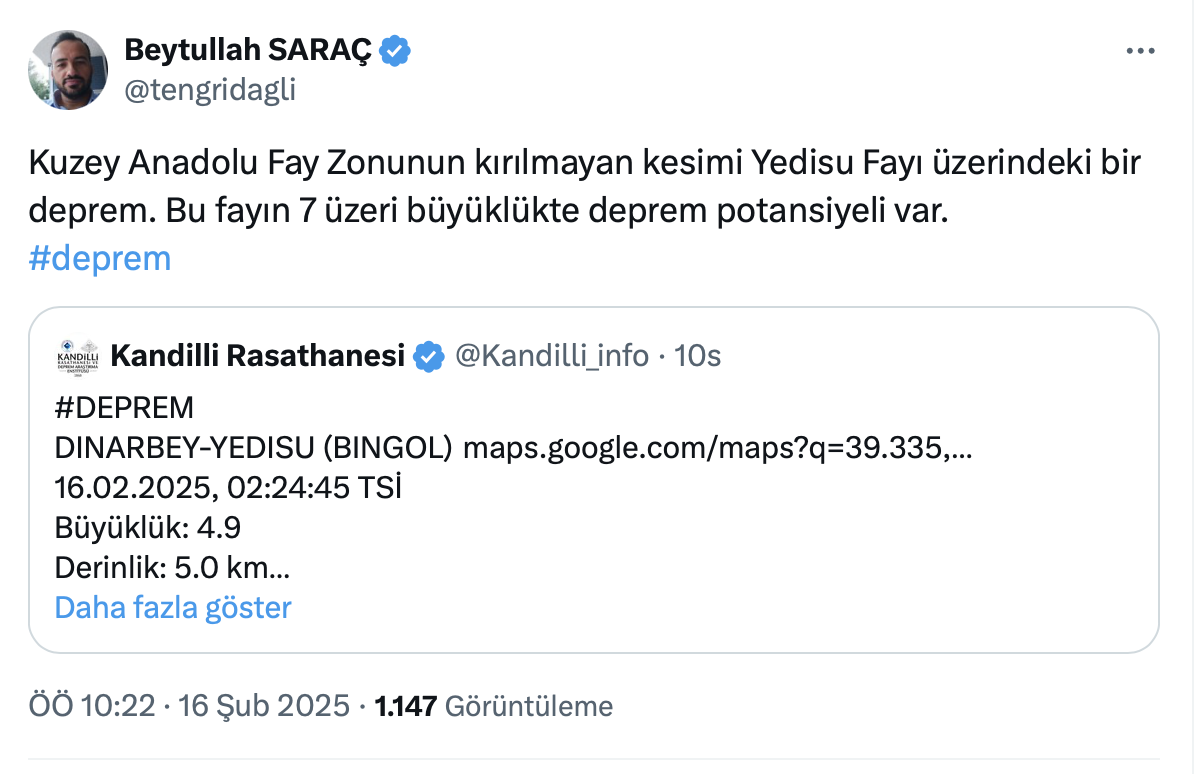The image size is (1198, 774).
Task: Click the @Kandilli_info handle
Action: (x=551, y=355)
